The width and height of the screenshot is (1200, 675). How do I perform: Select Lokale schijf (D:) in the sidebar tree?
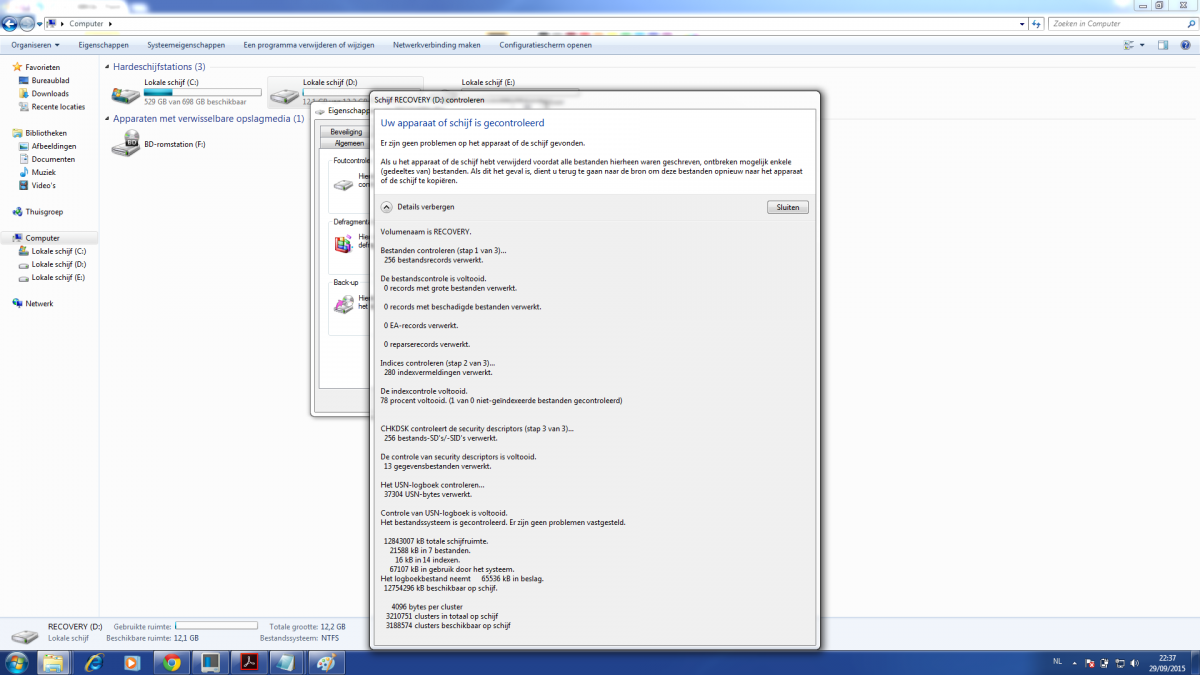point(58,264)
